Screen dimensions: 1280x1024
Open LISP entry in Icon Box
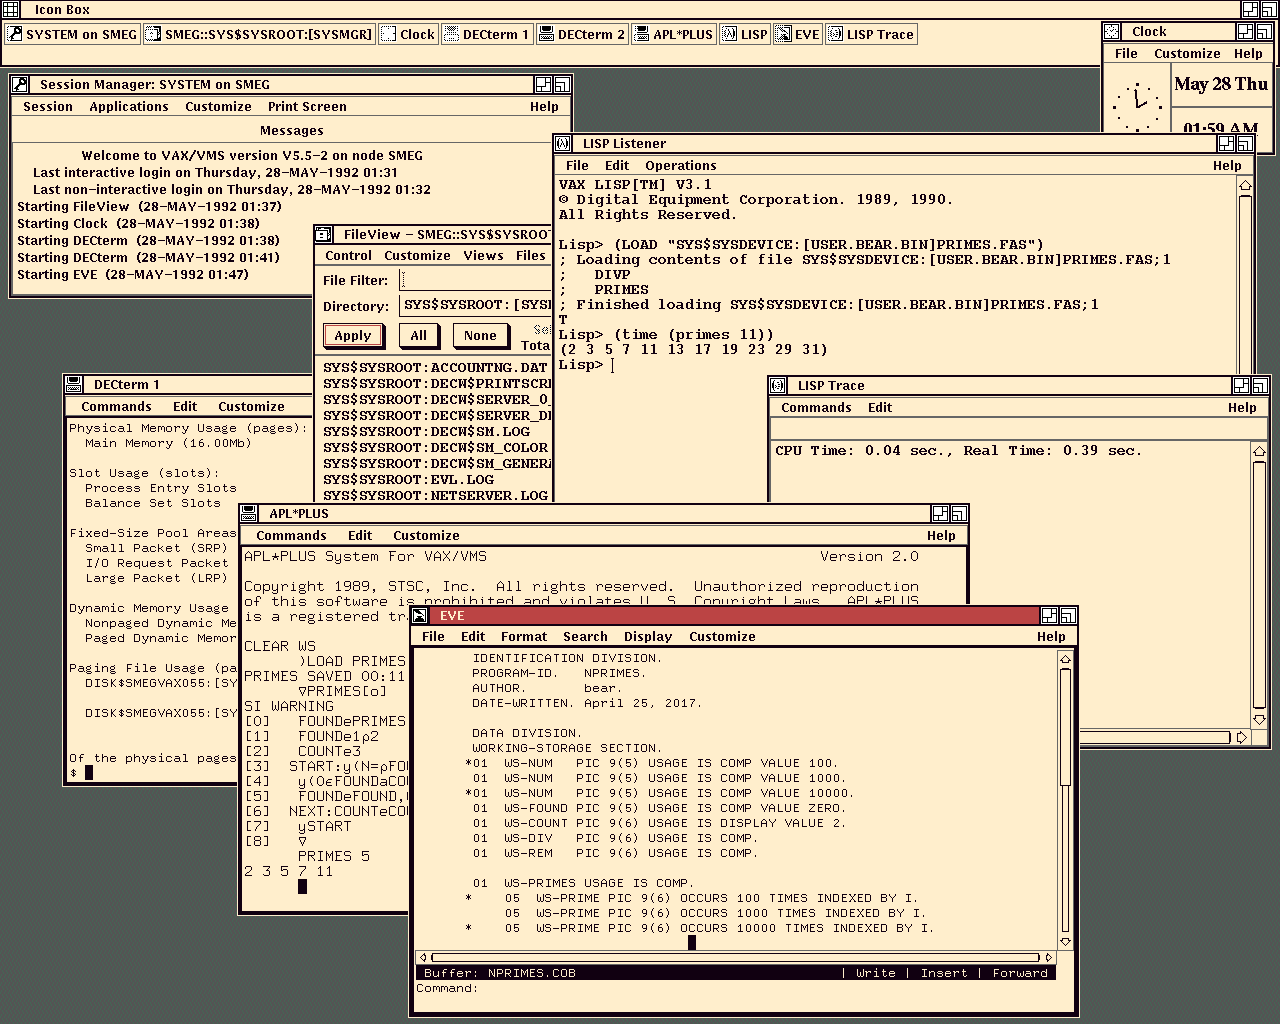point(744,34)
